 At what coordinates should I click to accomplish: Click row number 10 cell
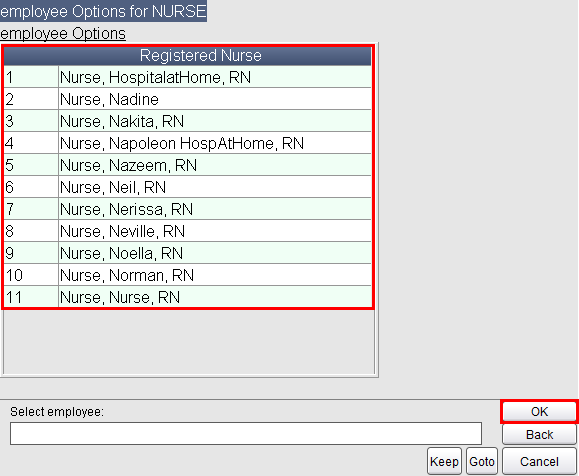tap(31, 275)
